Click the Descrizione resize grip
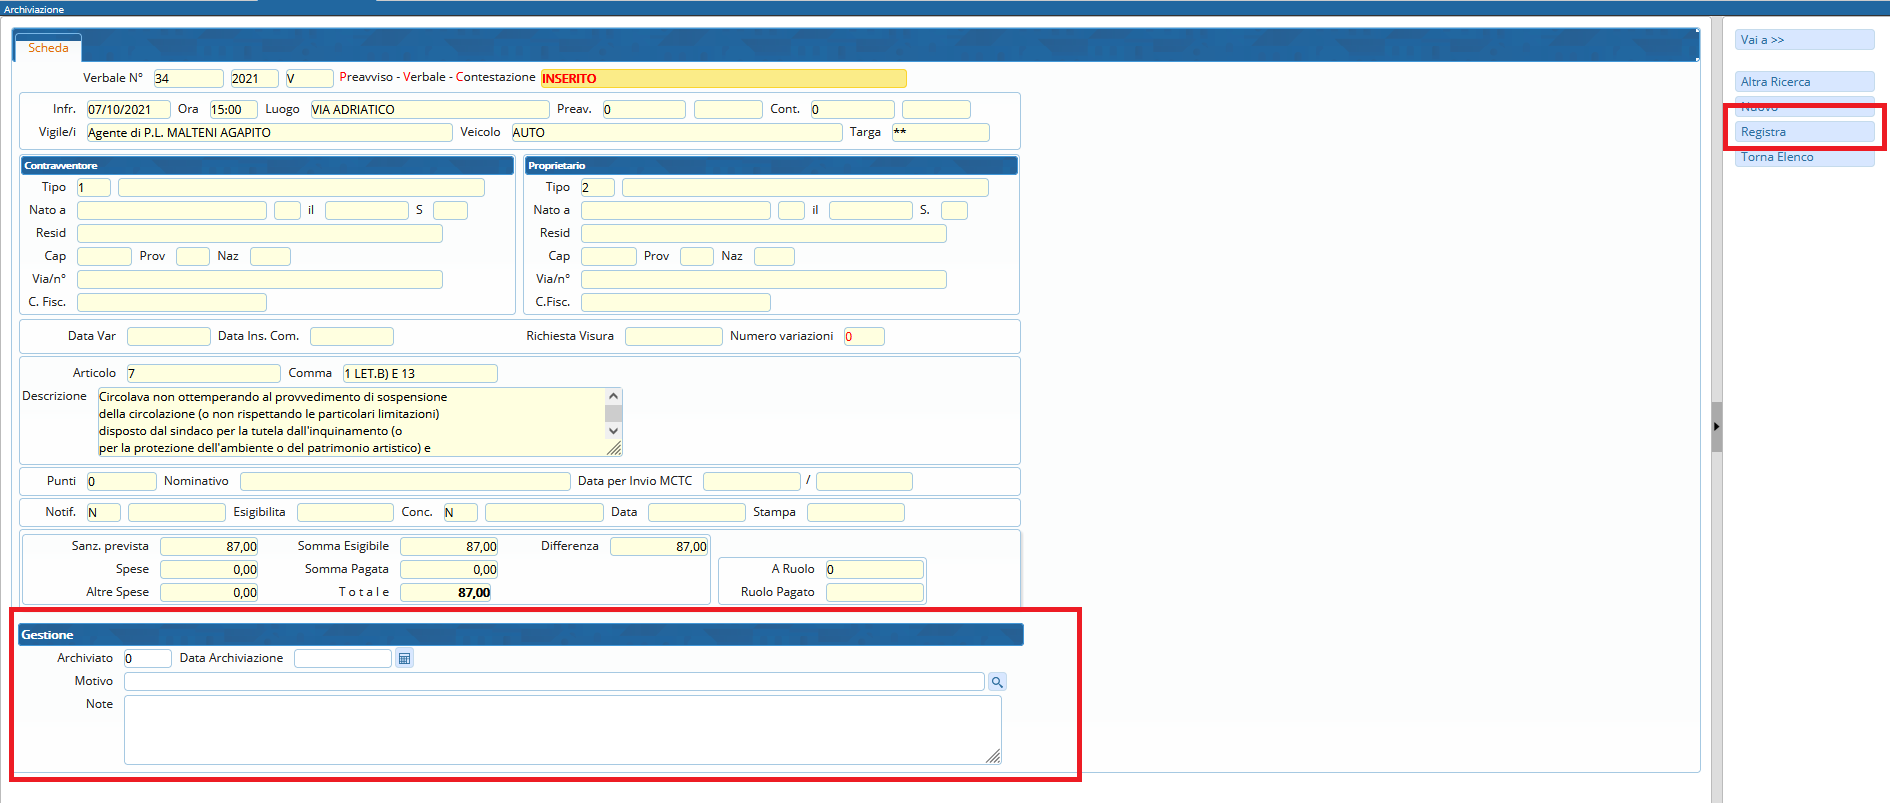 coord(614,449)
